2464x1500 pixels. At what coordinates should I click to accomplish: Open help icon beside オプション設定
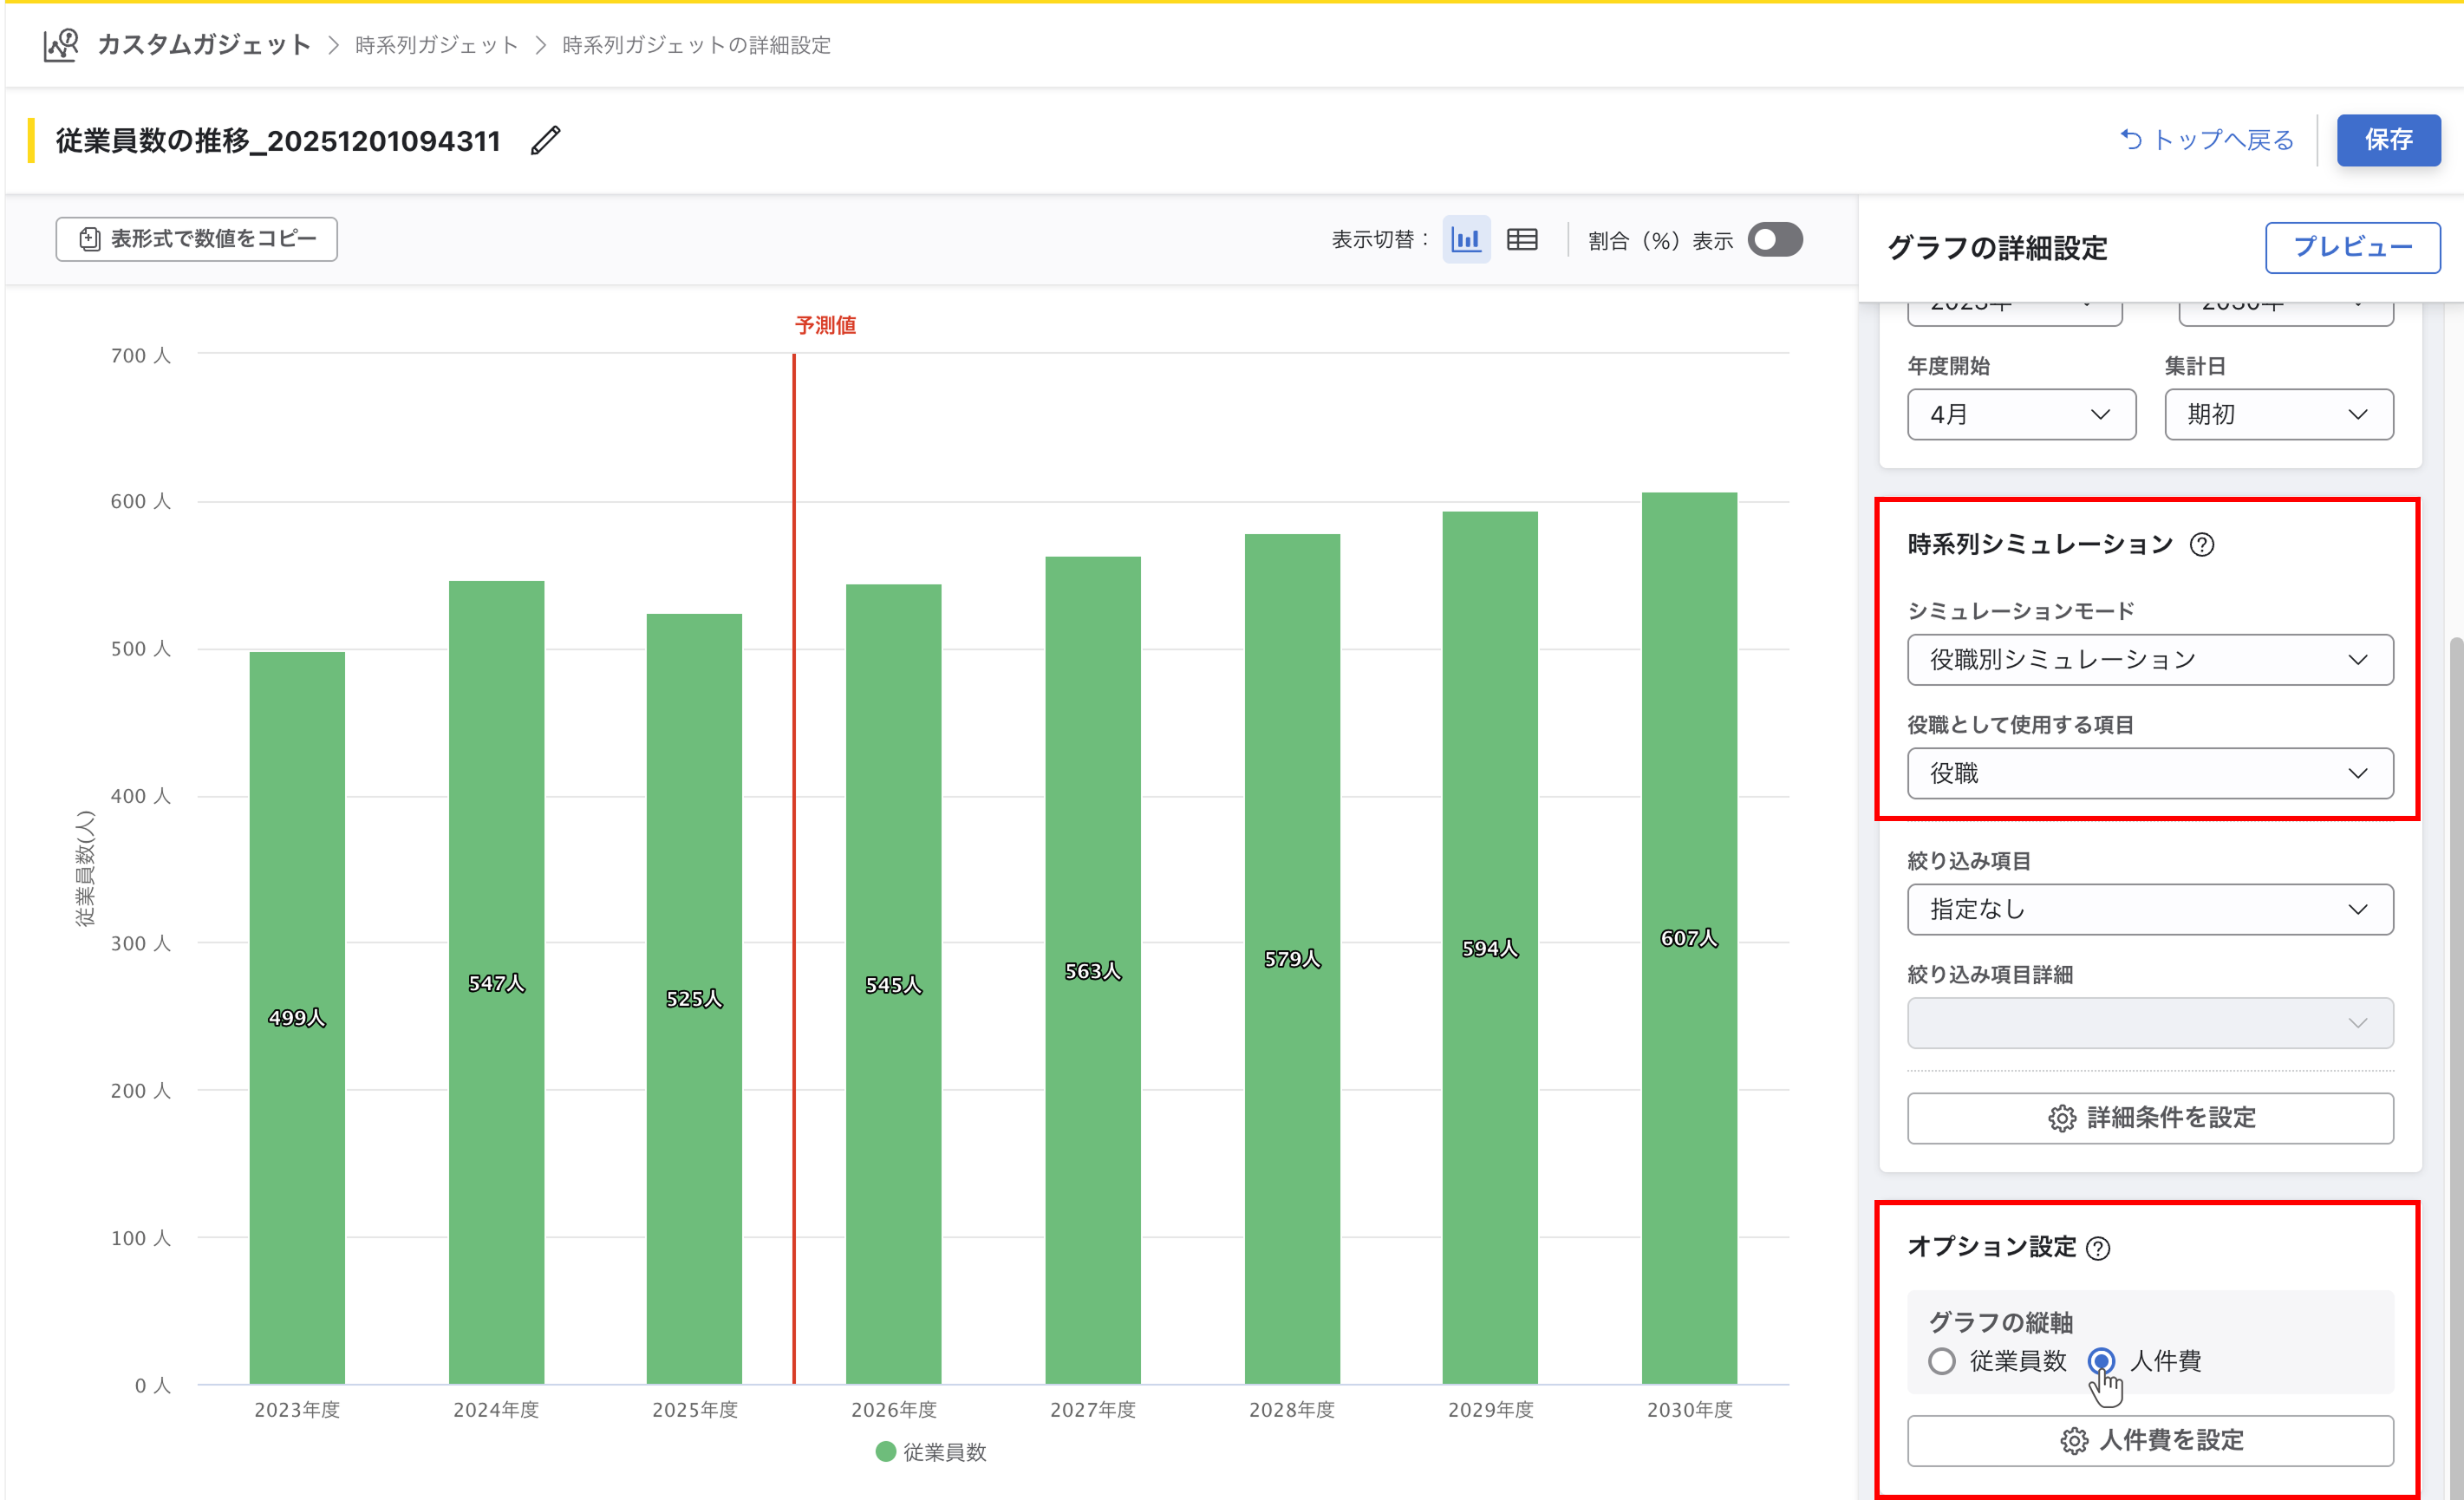pyautogui.click(x=2099, y=1248)
